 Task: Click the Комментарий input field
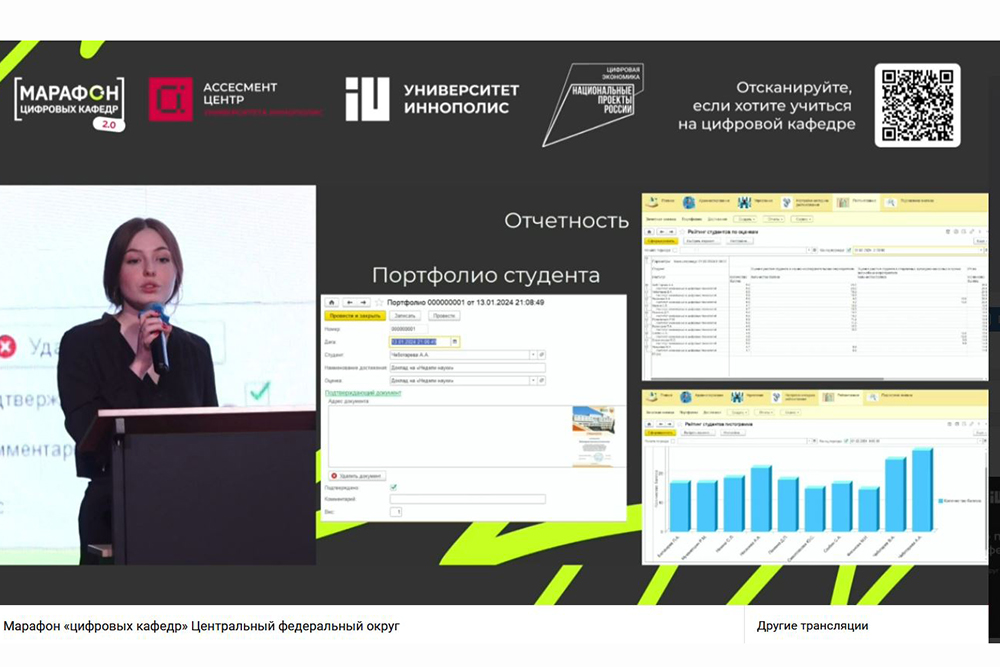tap(467, 499)
